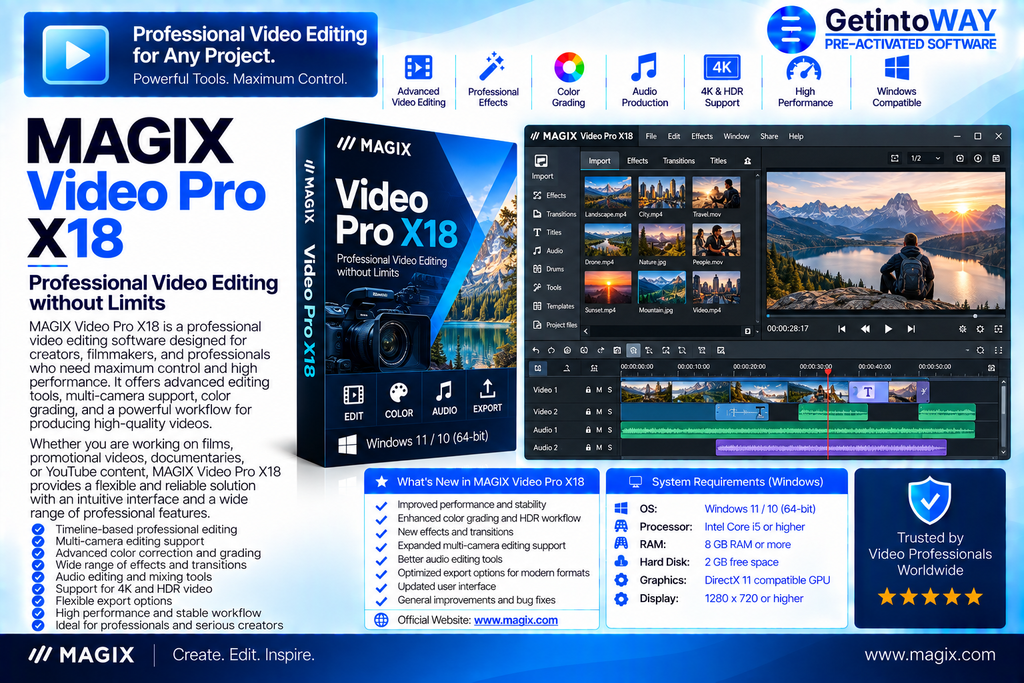Click the Audio Production music note icon

(644, 67)
